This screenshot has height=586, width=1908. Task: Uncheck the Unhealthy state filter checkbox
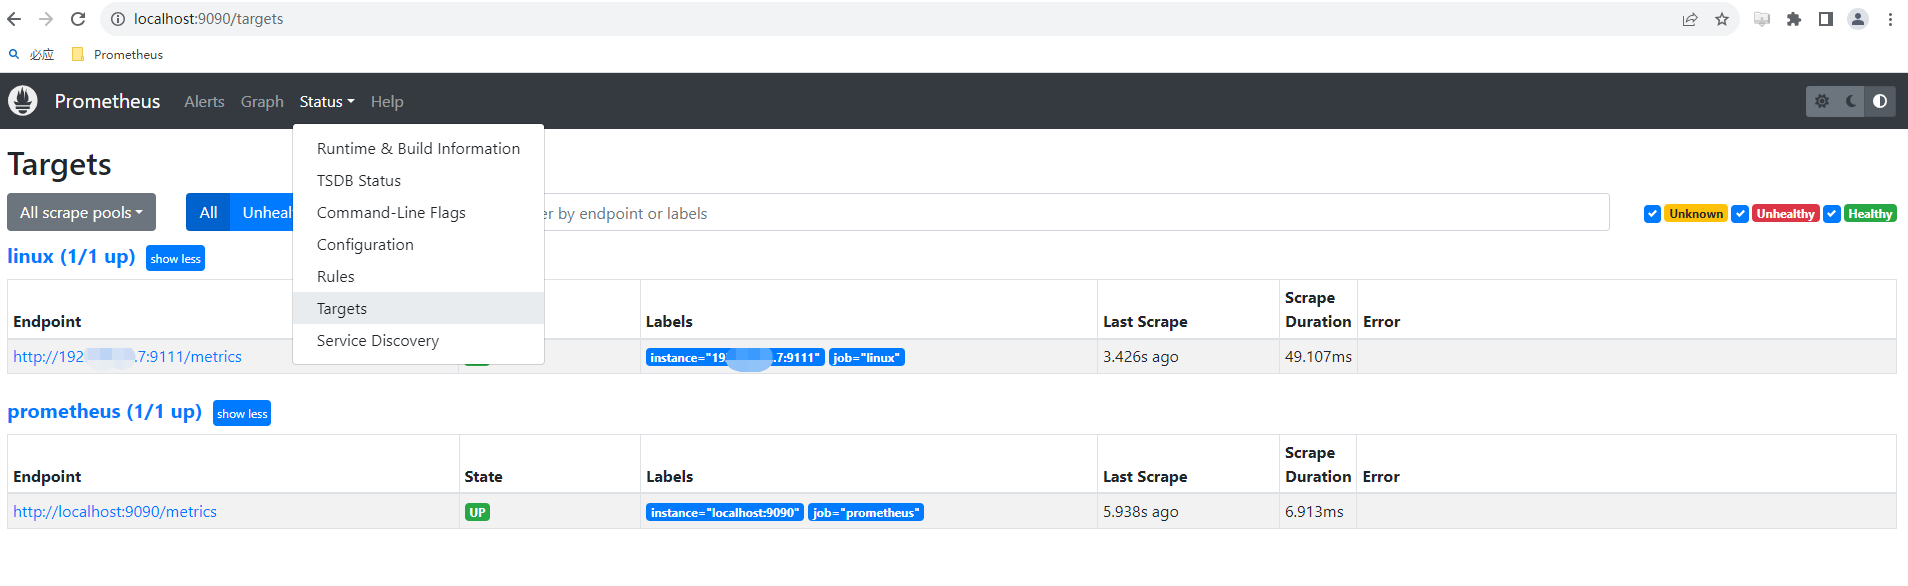(x=1740, y=214)
